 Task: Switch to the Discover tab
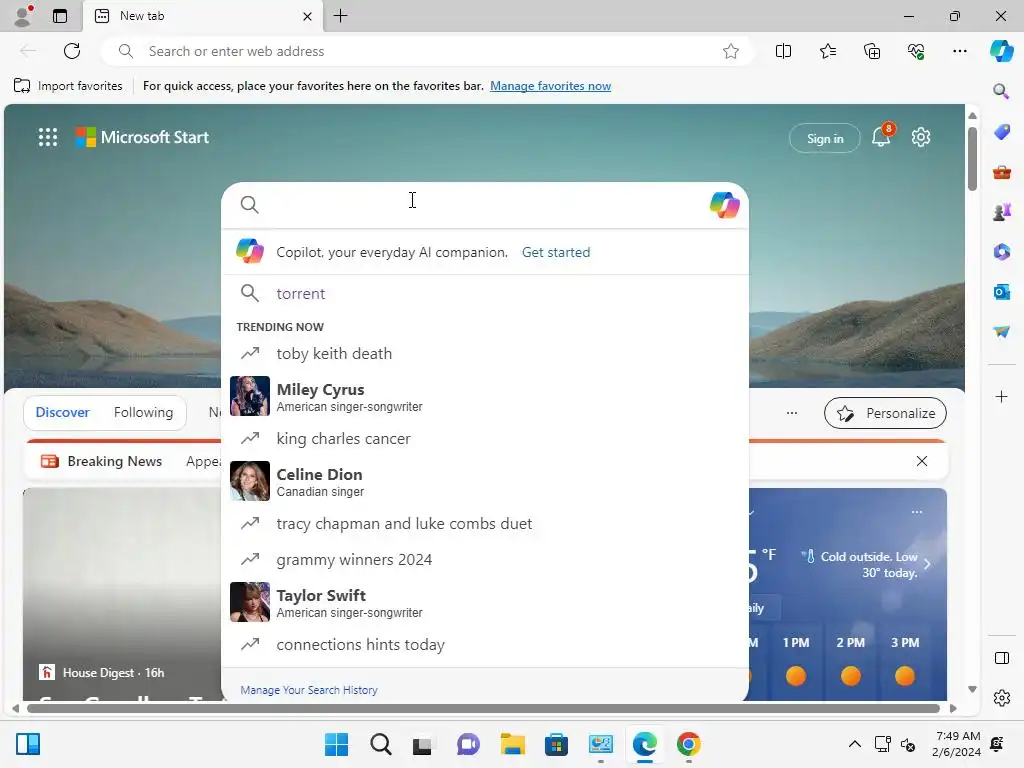pos(62,412)
